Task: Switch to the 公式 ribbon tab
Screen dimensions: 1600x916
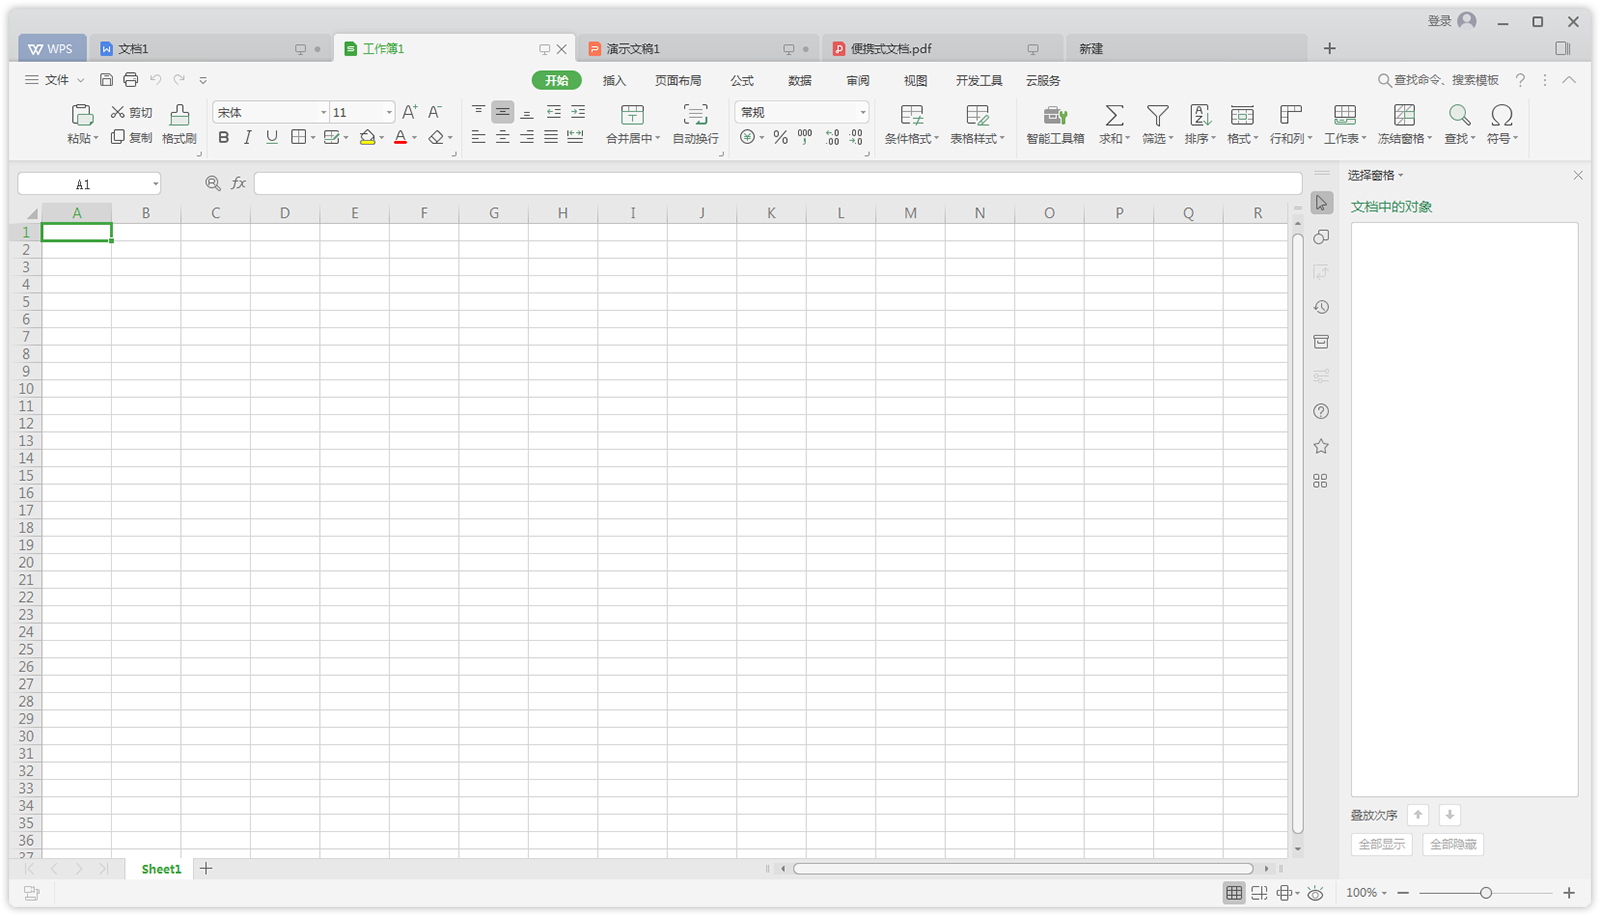Action: coord(742,80)
